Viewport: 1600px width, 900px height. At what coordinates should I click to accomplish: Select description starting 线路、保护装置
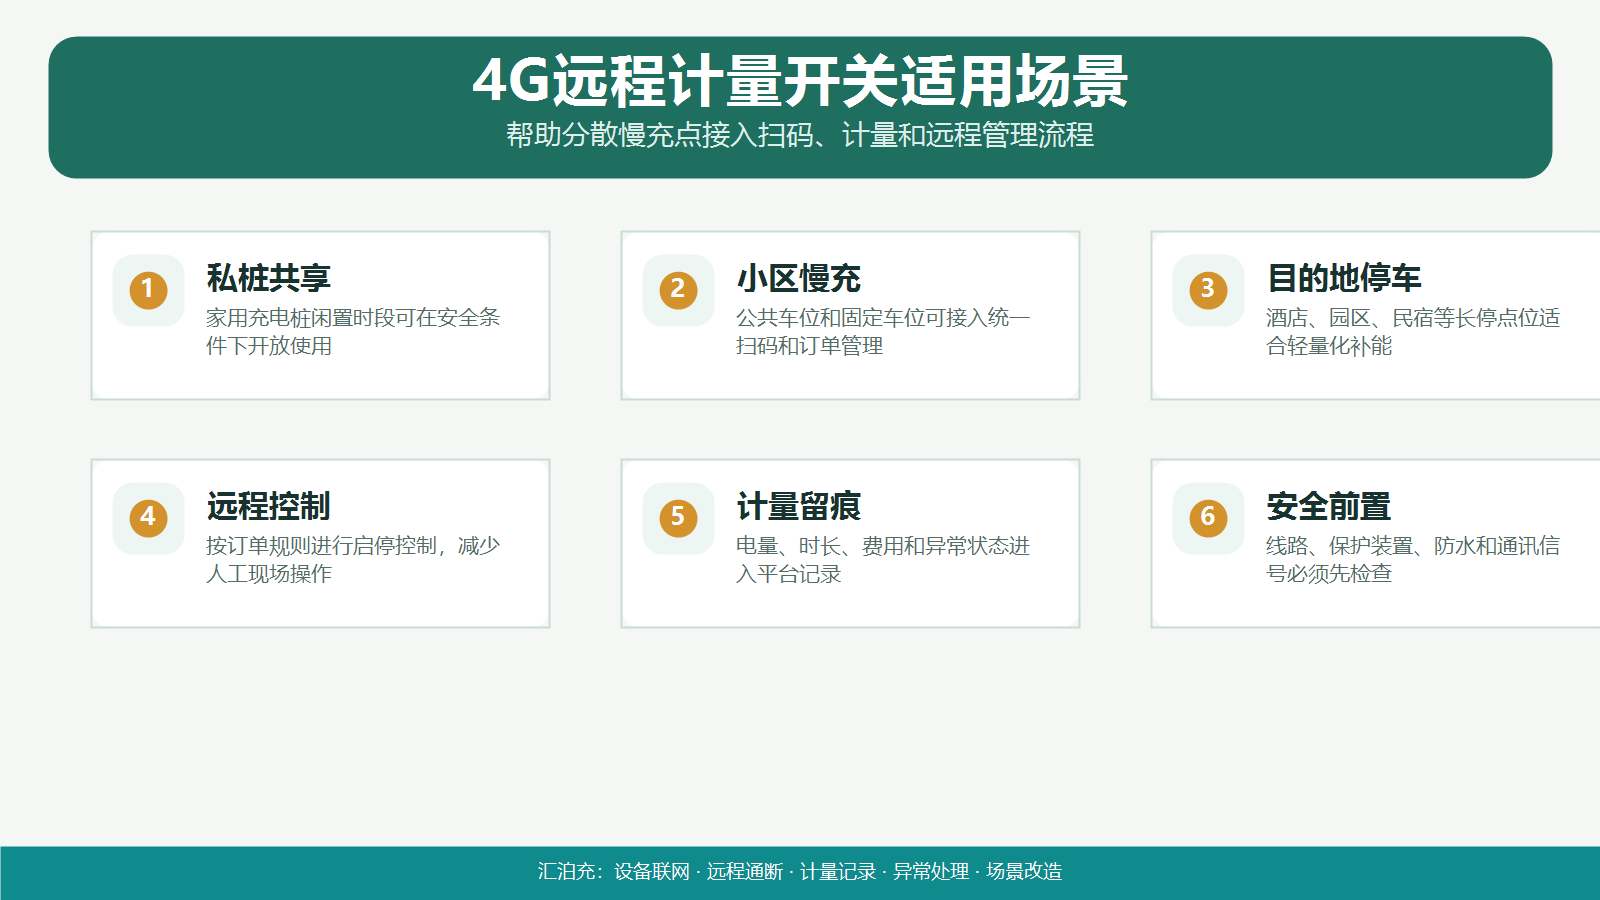(1413, 560)
